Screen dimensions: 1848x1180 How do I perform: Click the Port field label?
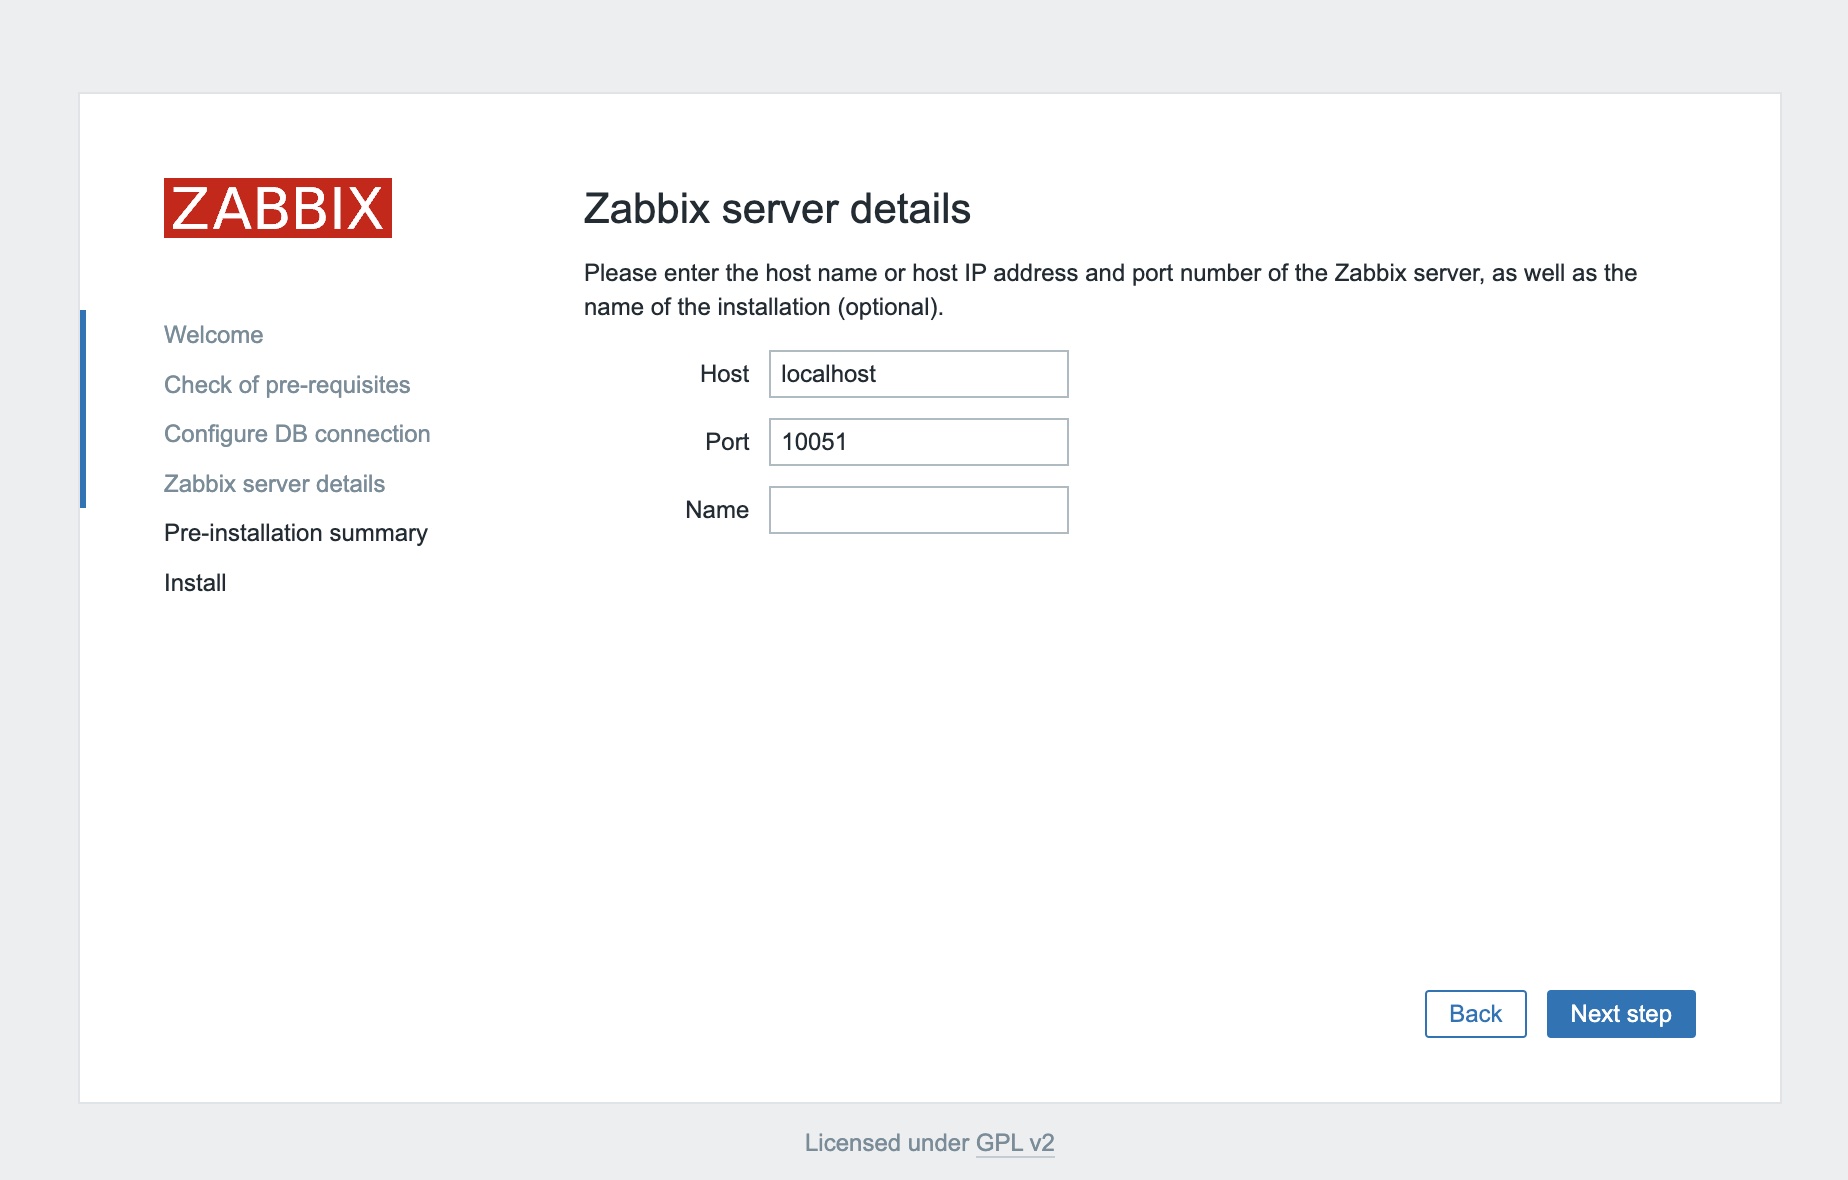coord(727,442)
